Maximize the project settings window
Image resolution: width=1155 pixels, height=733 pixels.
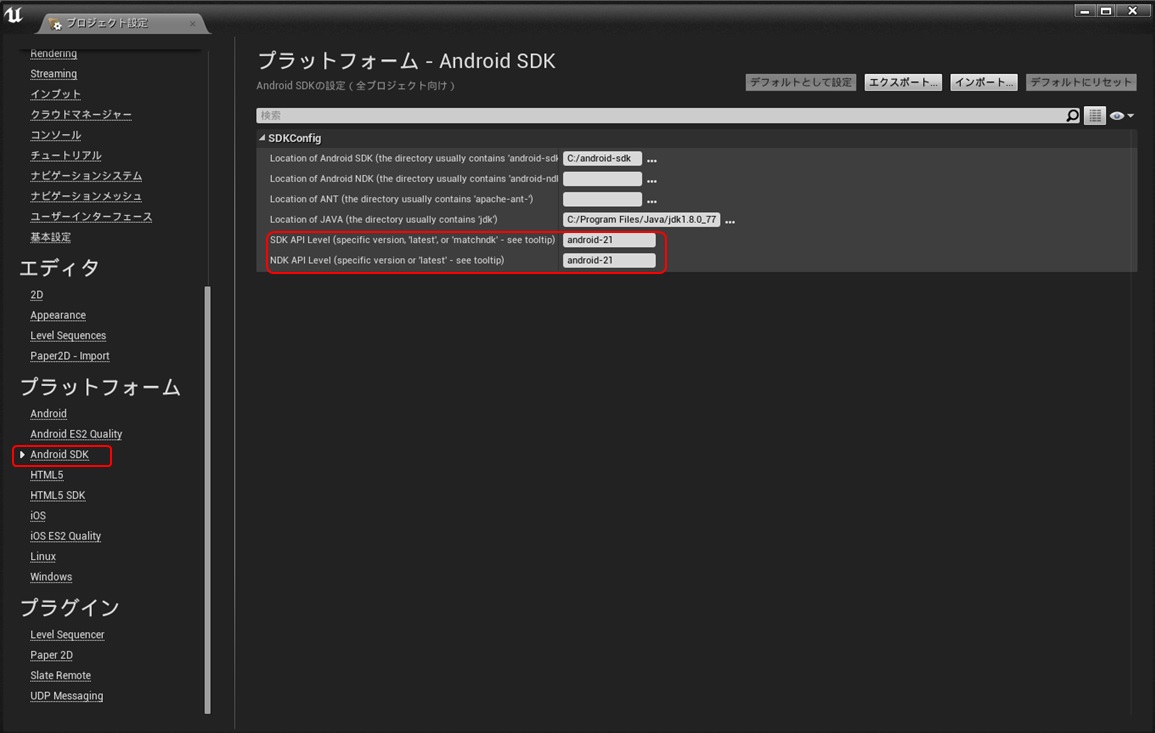click(1106, 10)
